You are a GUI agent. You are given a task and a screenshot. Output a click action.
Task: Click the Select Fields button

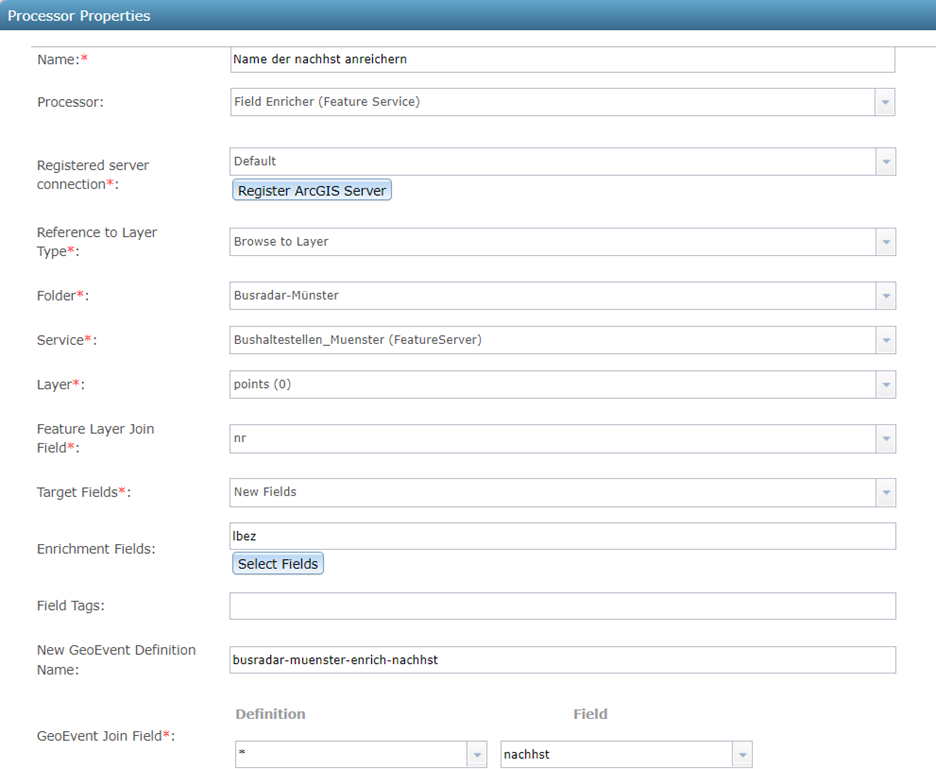278,564
